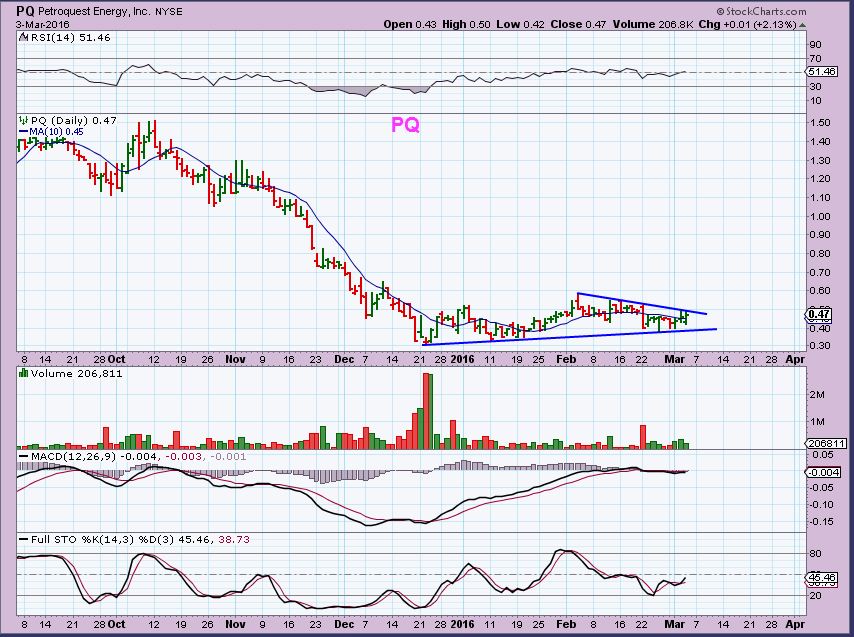Click the pink PQ annotation text
854x637 pixels.
coord(404,125)
